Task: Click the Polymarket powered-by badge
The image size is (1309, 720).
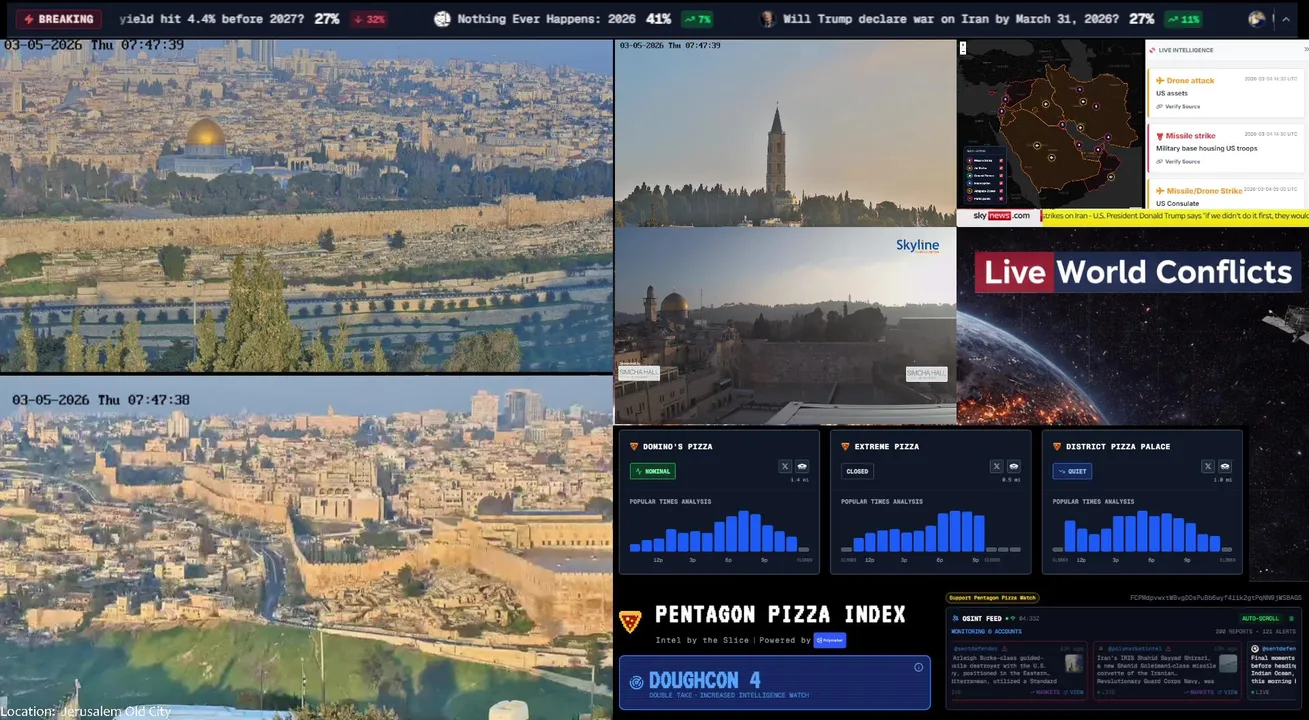Action: pos(829,640)
